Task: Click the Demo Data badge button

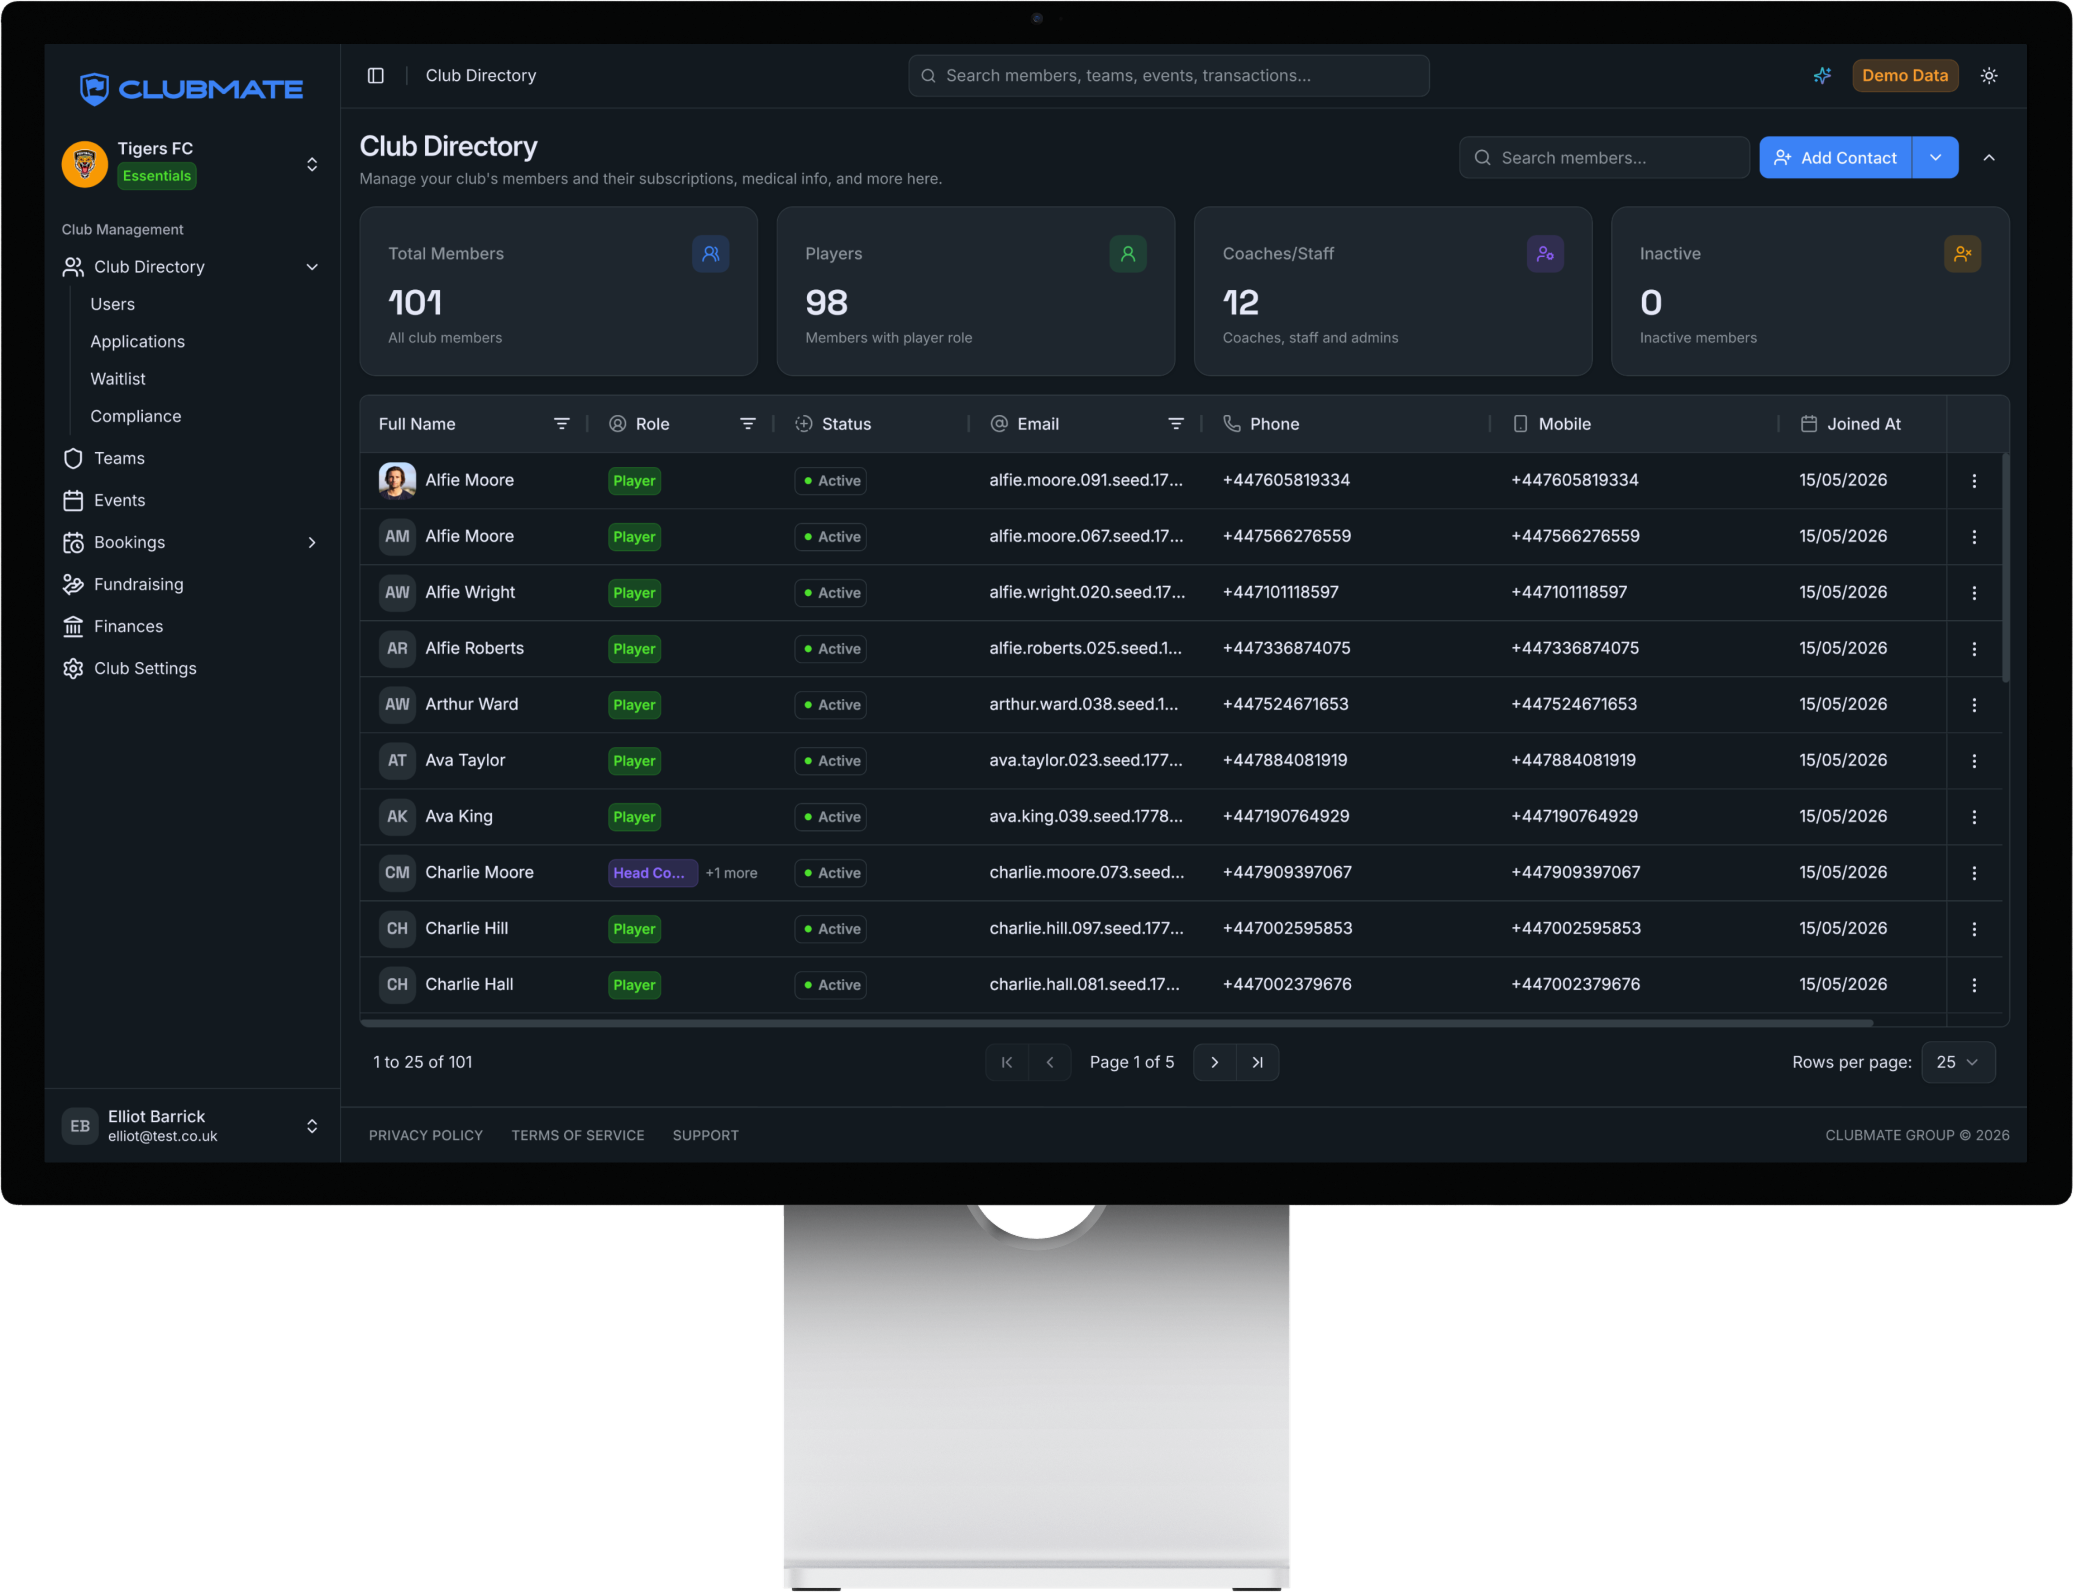Action: [x=1905, y=76]
